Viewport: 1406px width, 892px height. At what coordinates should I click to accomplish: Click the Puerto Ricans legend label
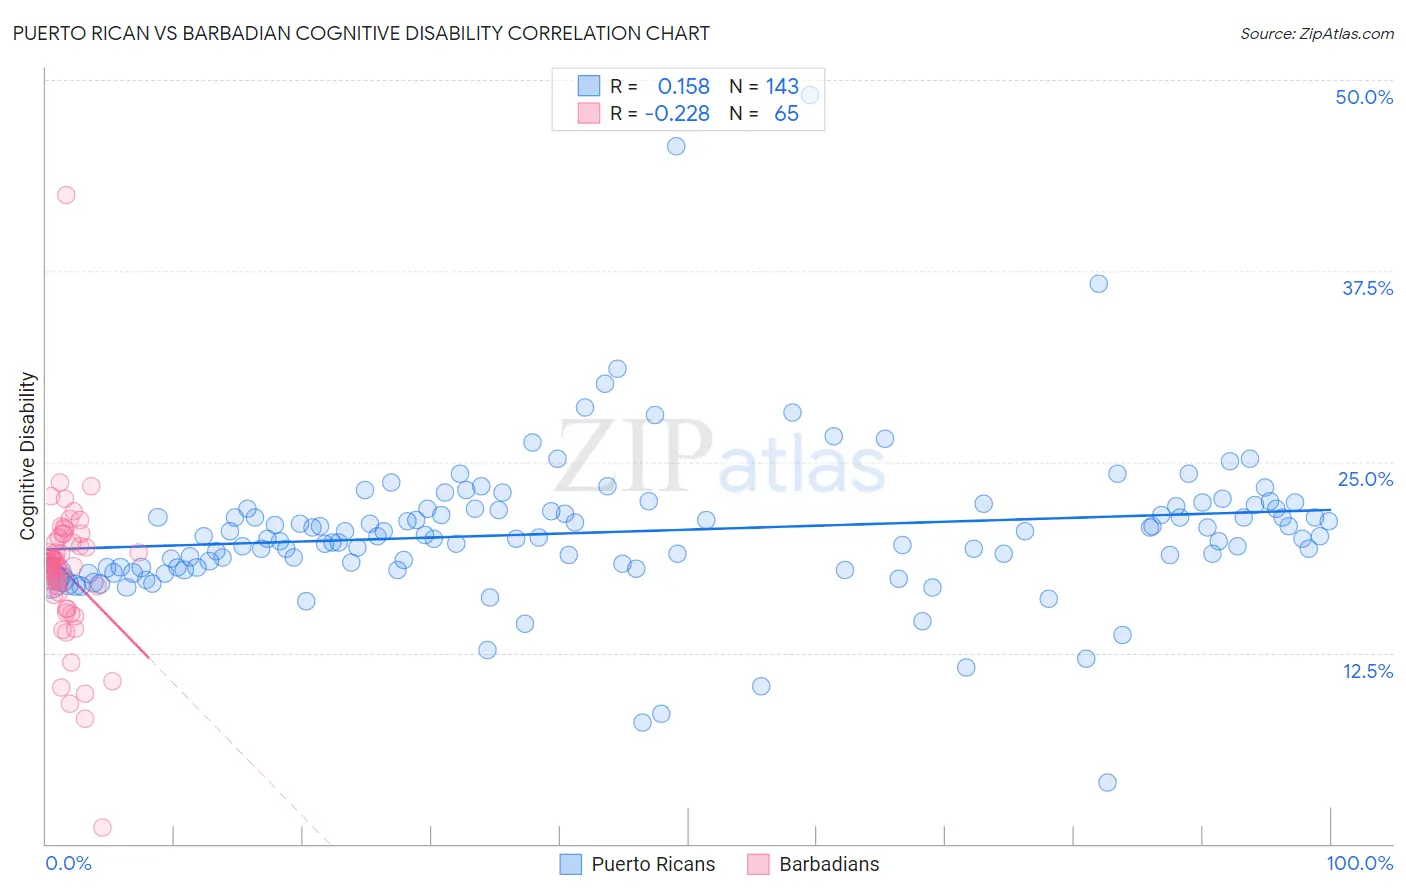point(653,864)
